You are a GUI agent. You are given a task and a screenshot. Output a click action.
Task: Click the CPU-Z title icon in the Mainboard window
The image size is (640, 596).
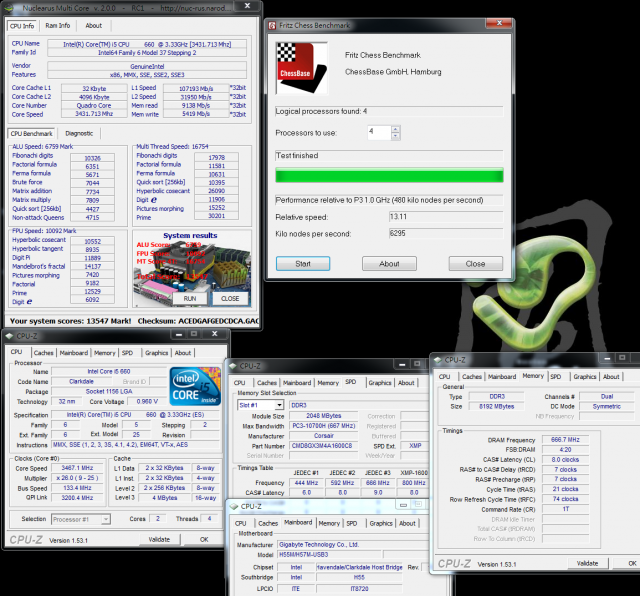click(234, 506)
